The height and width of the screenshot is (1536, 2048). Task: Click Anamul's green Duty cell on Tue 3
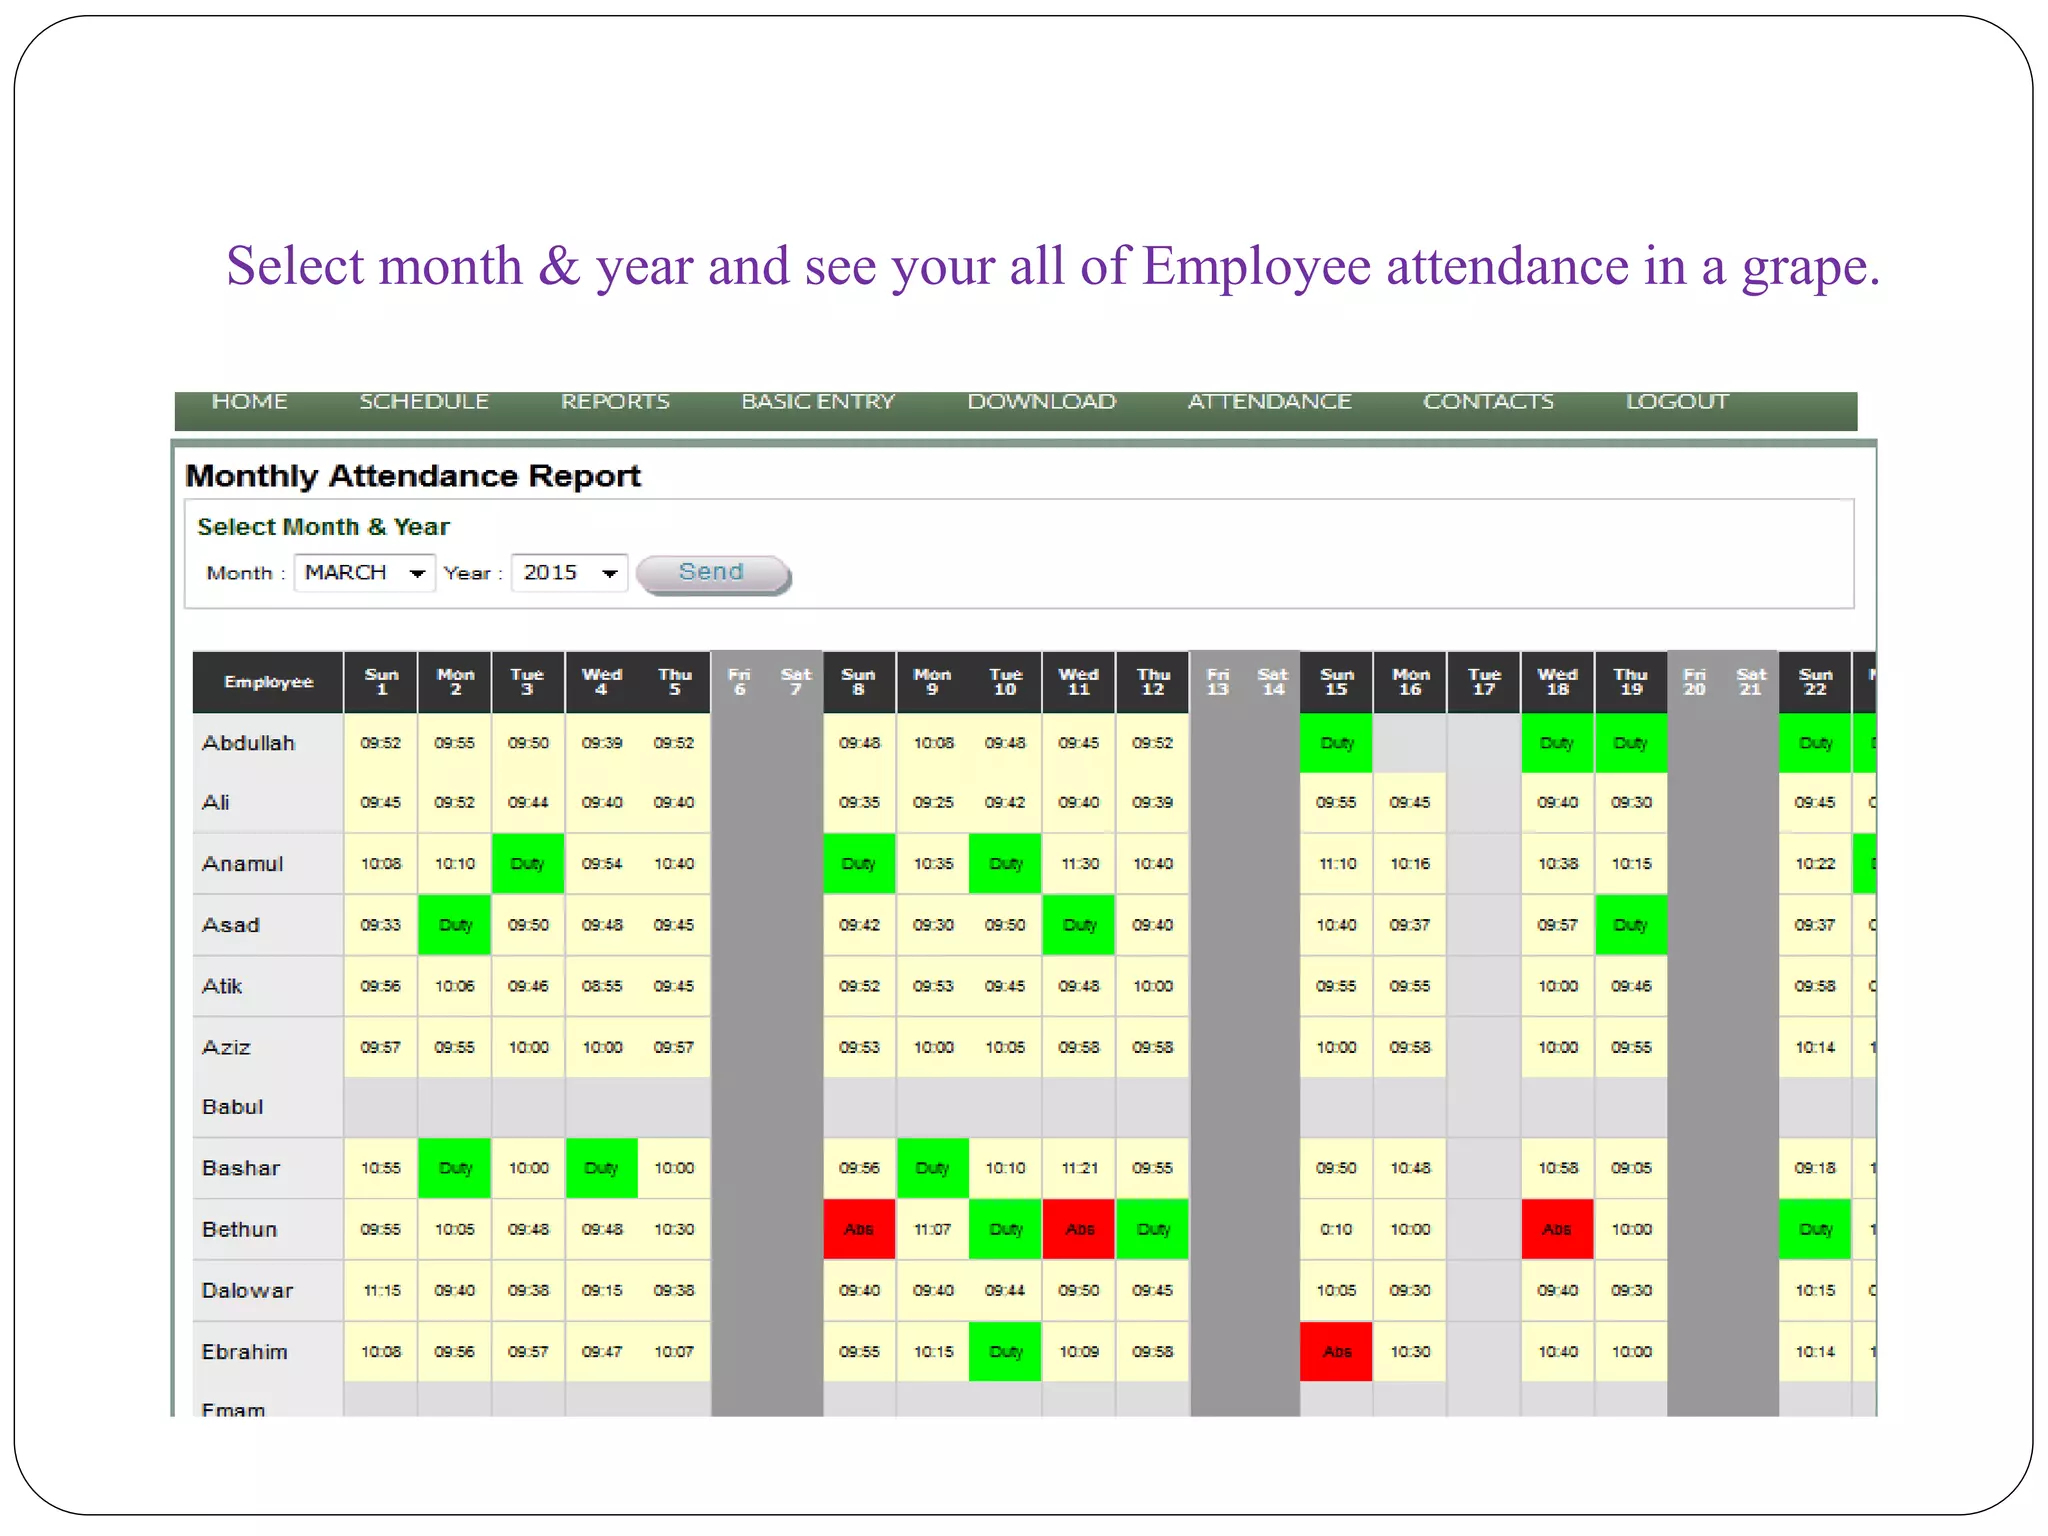point(528,864)
